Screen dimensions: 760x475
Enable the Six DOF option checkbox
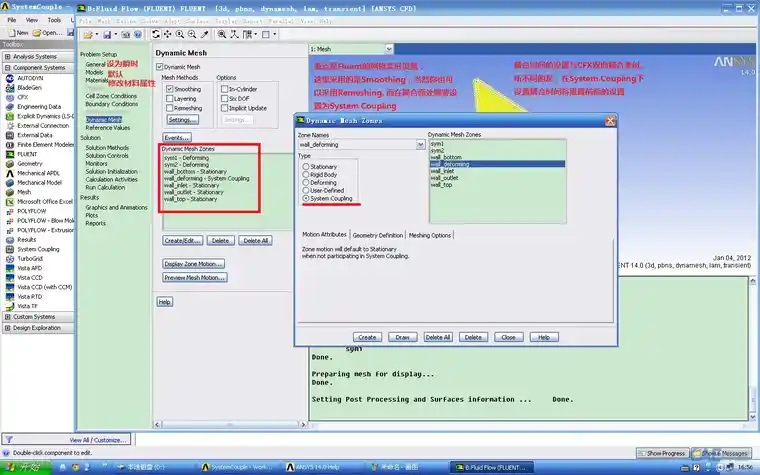click(x=224, y=99)
